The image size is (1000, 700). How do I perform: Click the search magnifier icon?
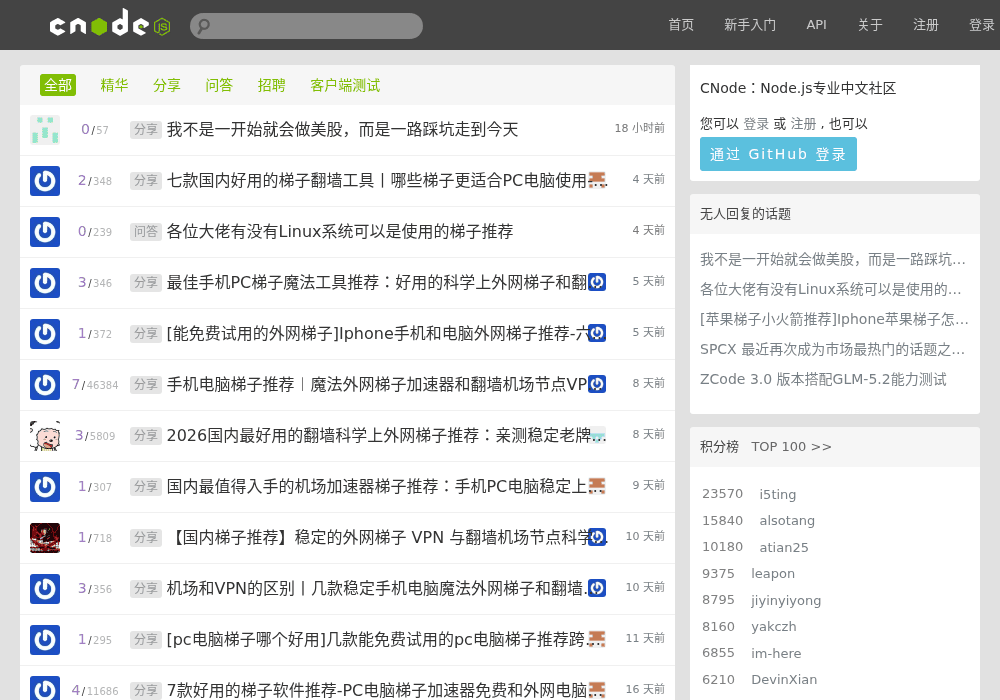(203, 26)
